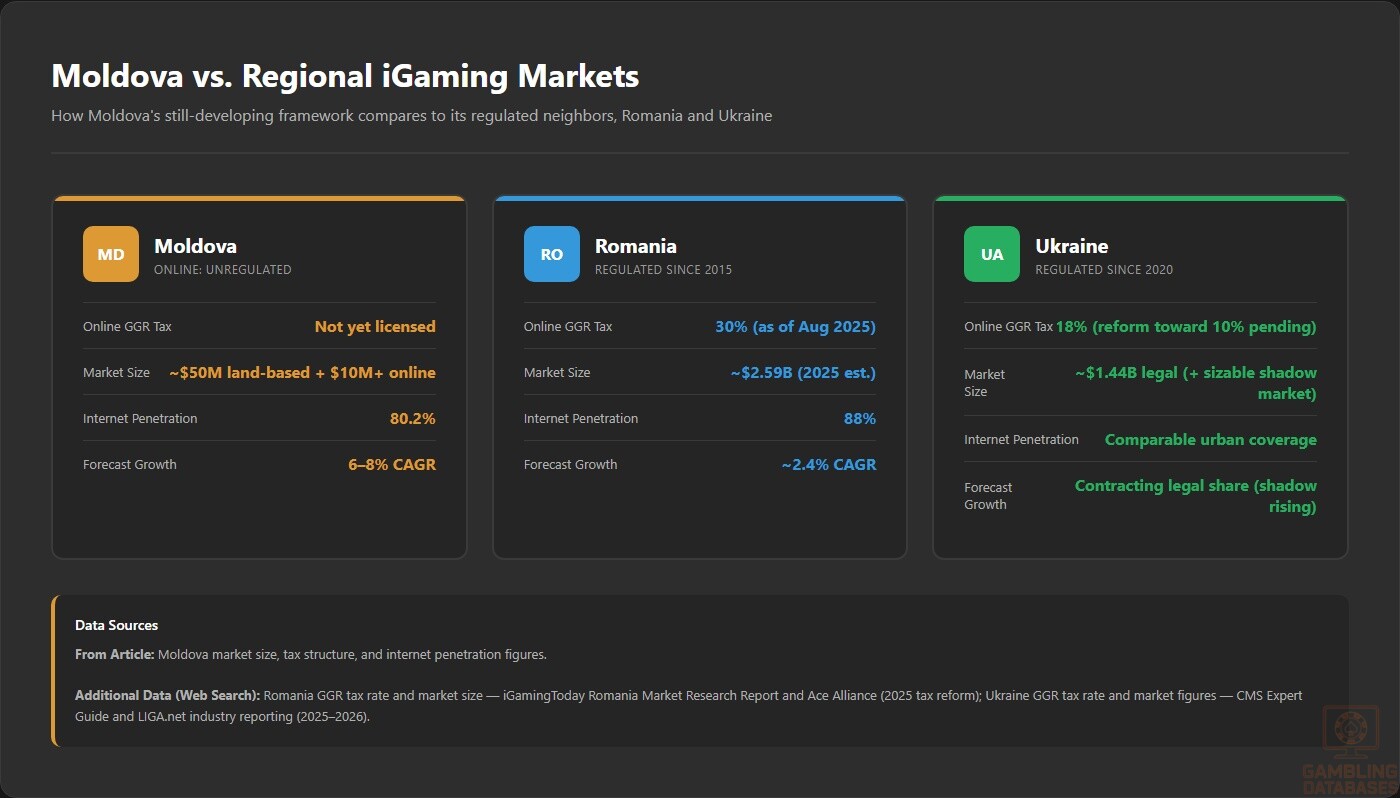Select the Romania card heading
The height and width of the screenshot is (798, 1400).
(x=636, y=246)
